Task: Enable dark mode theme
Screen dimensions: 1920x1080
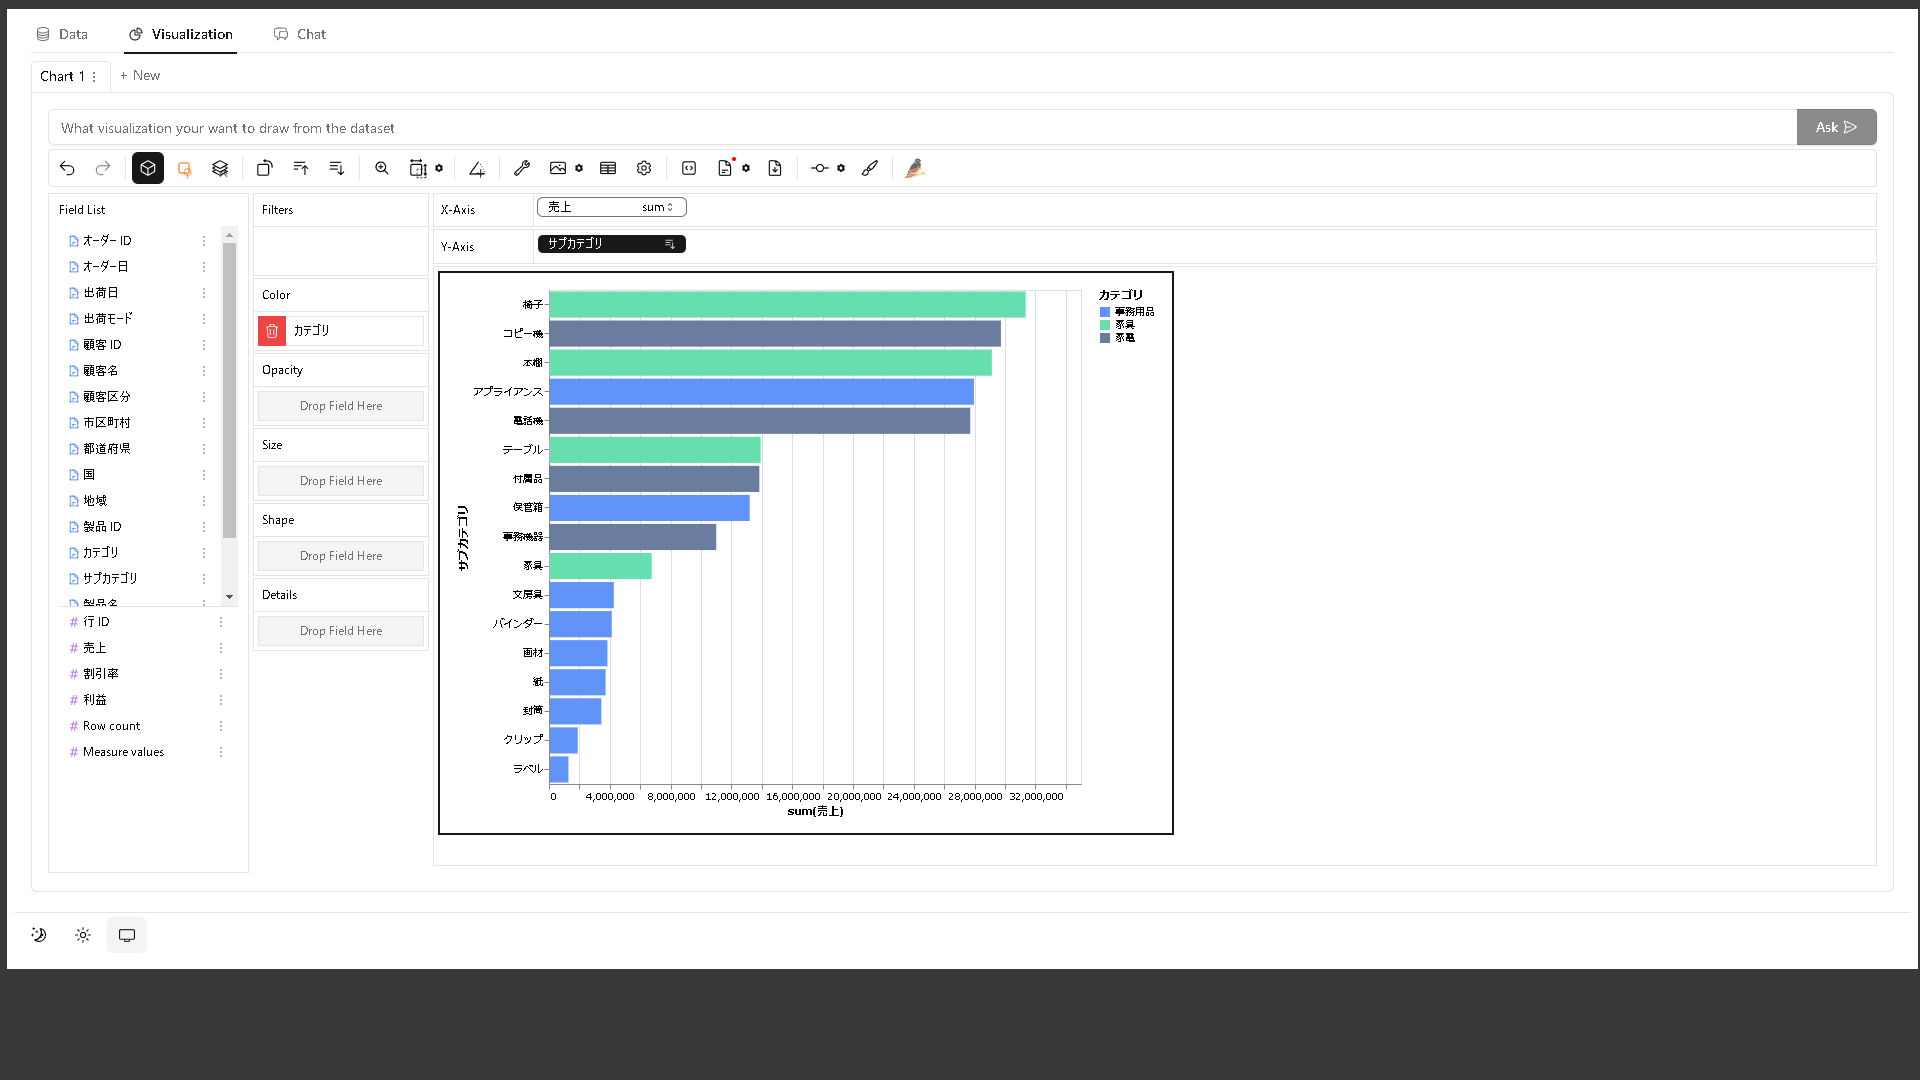Action: coord(38,935)
